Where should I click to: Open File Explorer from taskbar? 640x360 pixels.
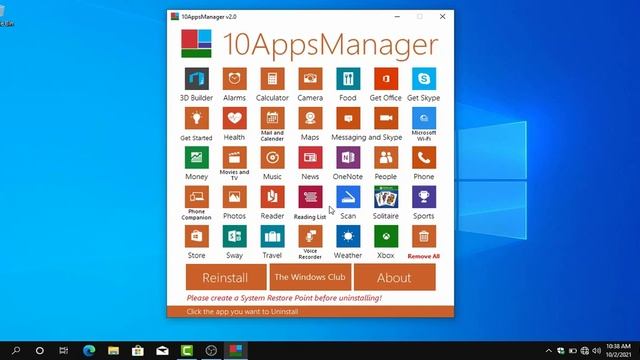point(113,351)
